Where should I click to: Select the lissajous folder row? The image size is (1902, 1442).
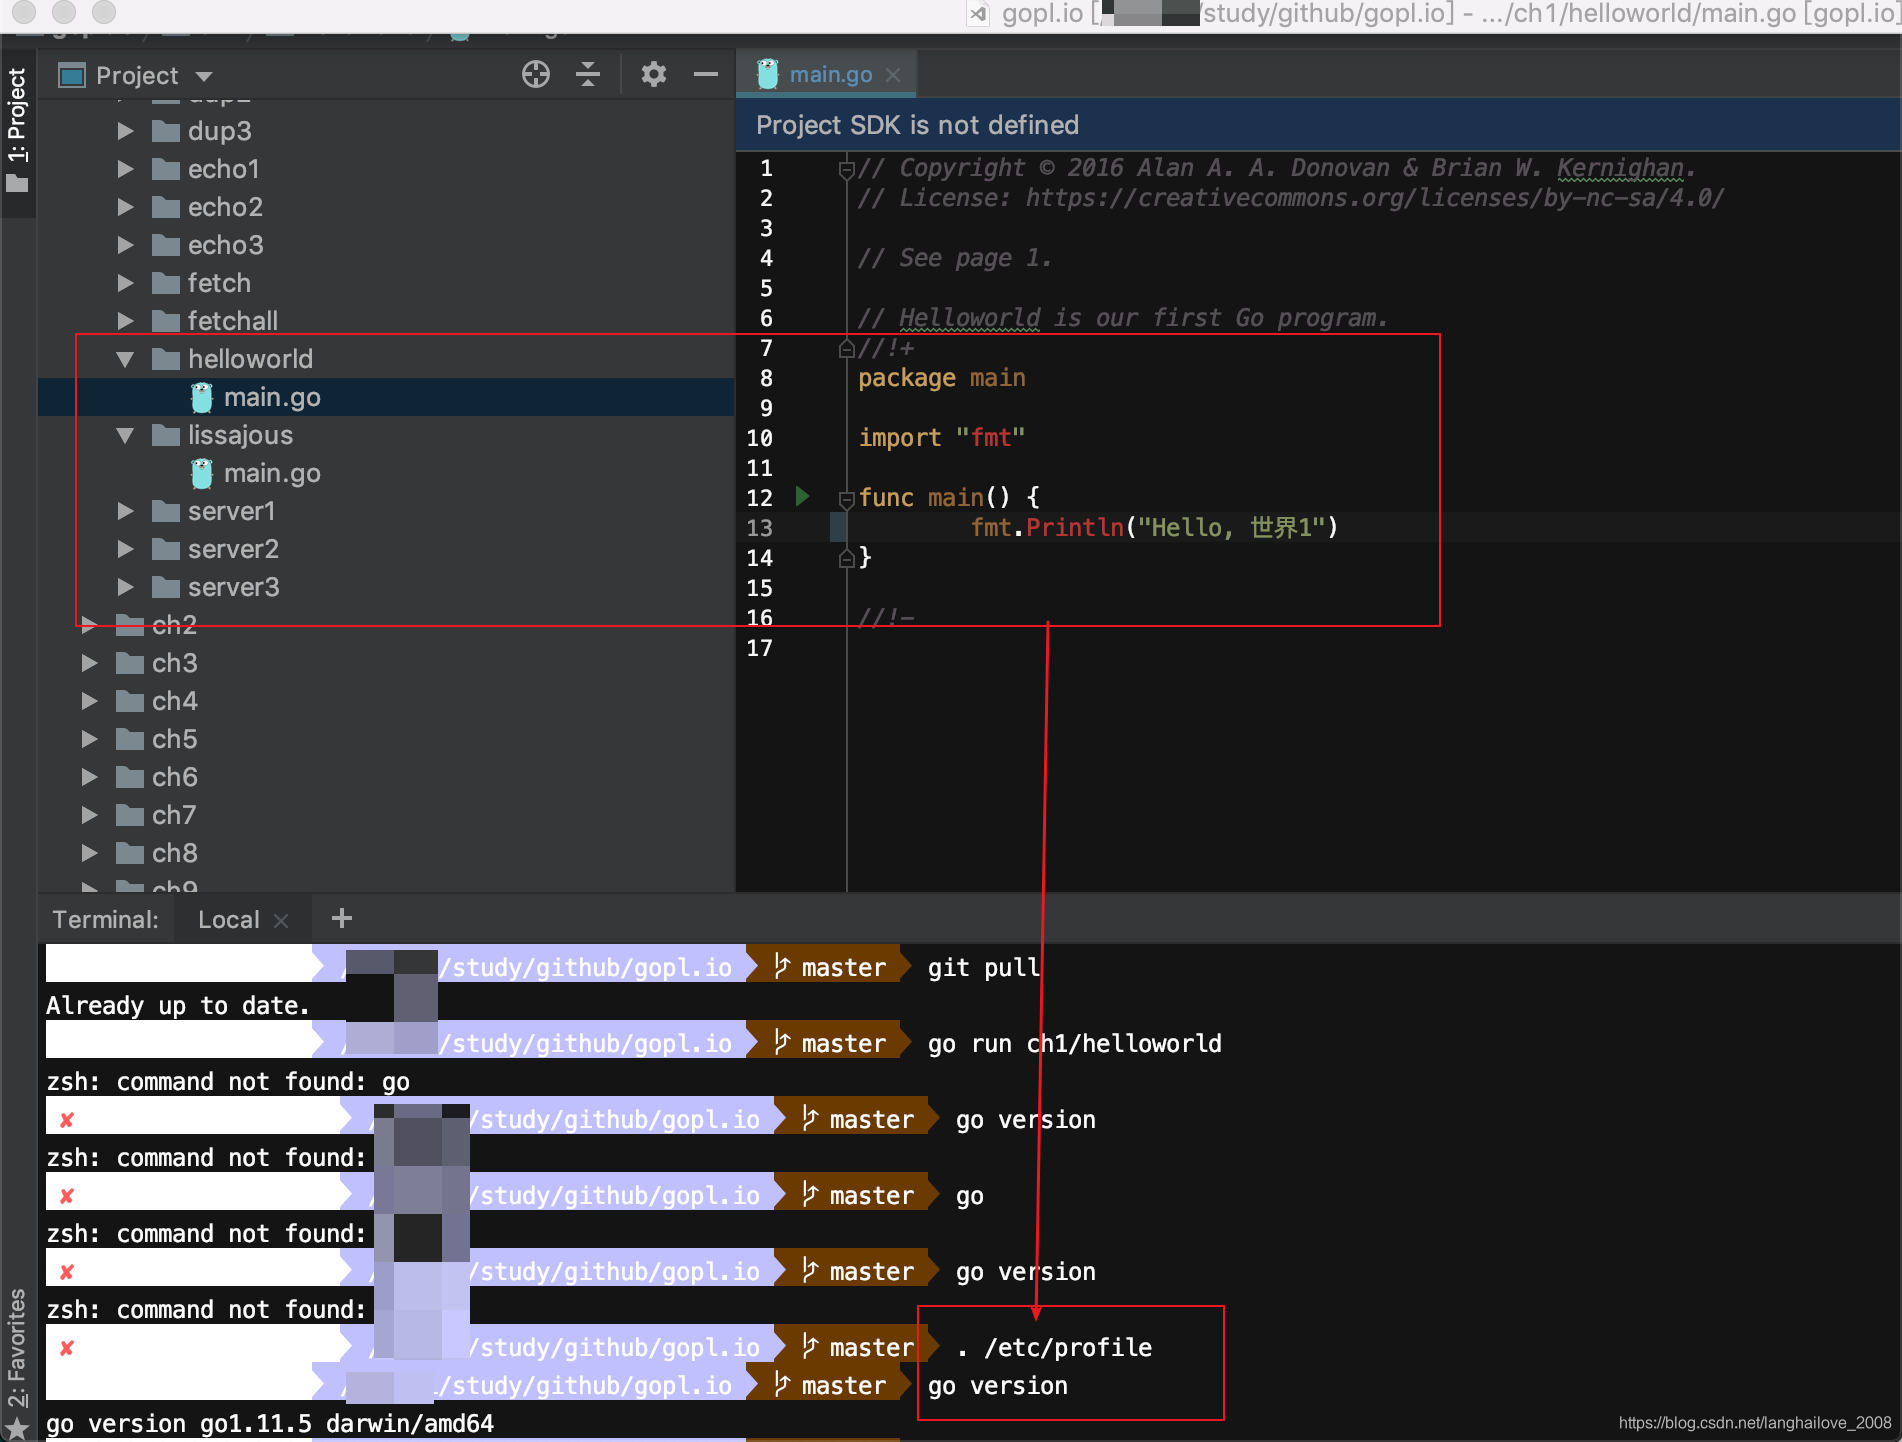click(386, 435)
